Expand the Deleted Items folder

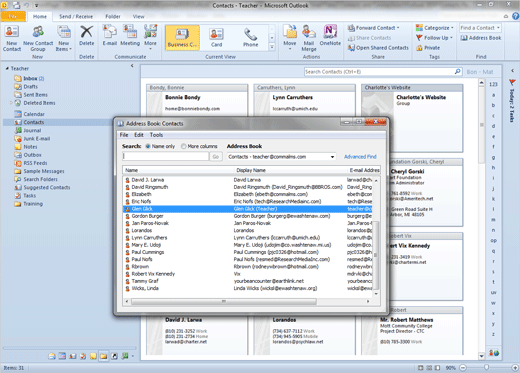point(11,103)
